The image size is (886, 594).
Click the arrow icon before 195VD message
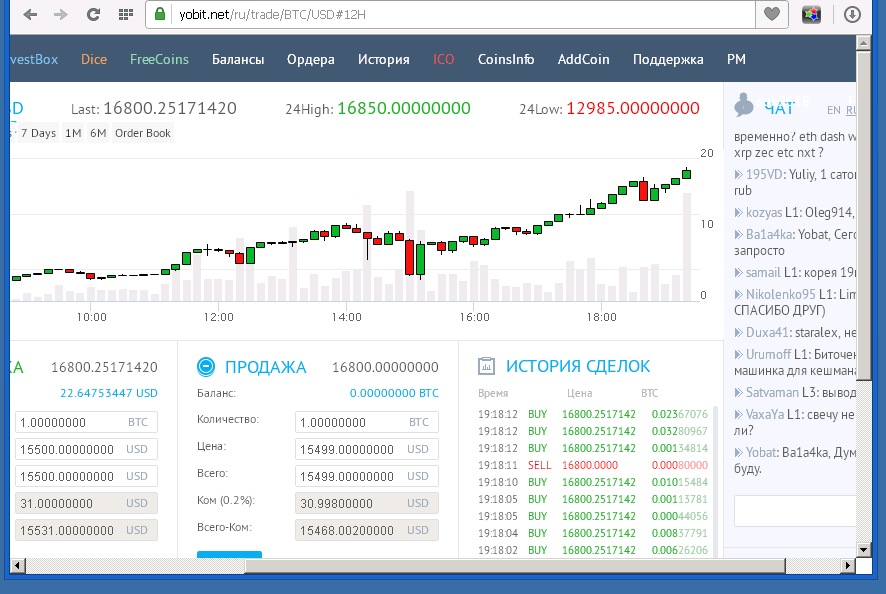pos(738,175)
